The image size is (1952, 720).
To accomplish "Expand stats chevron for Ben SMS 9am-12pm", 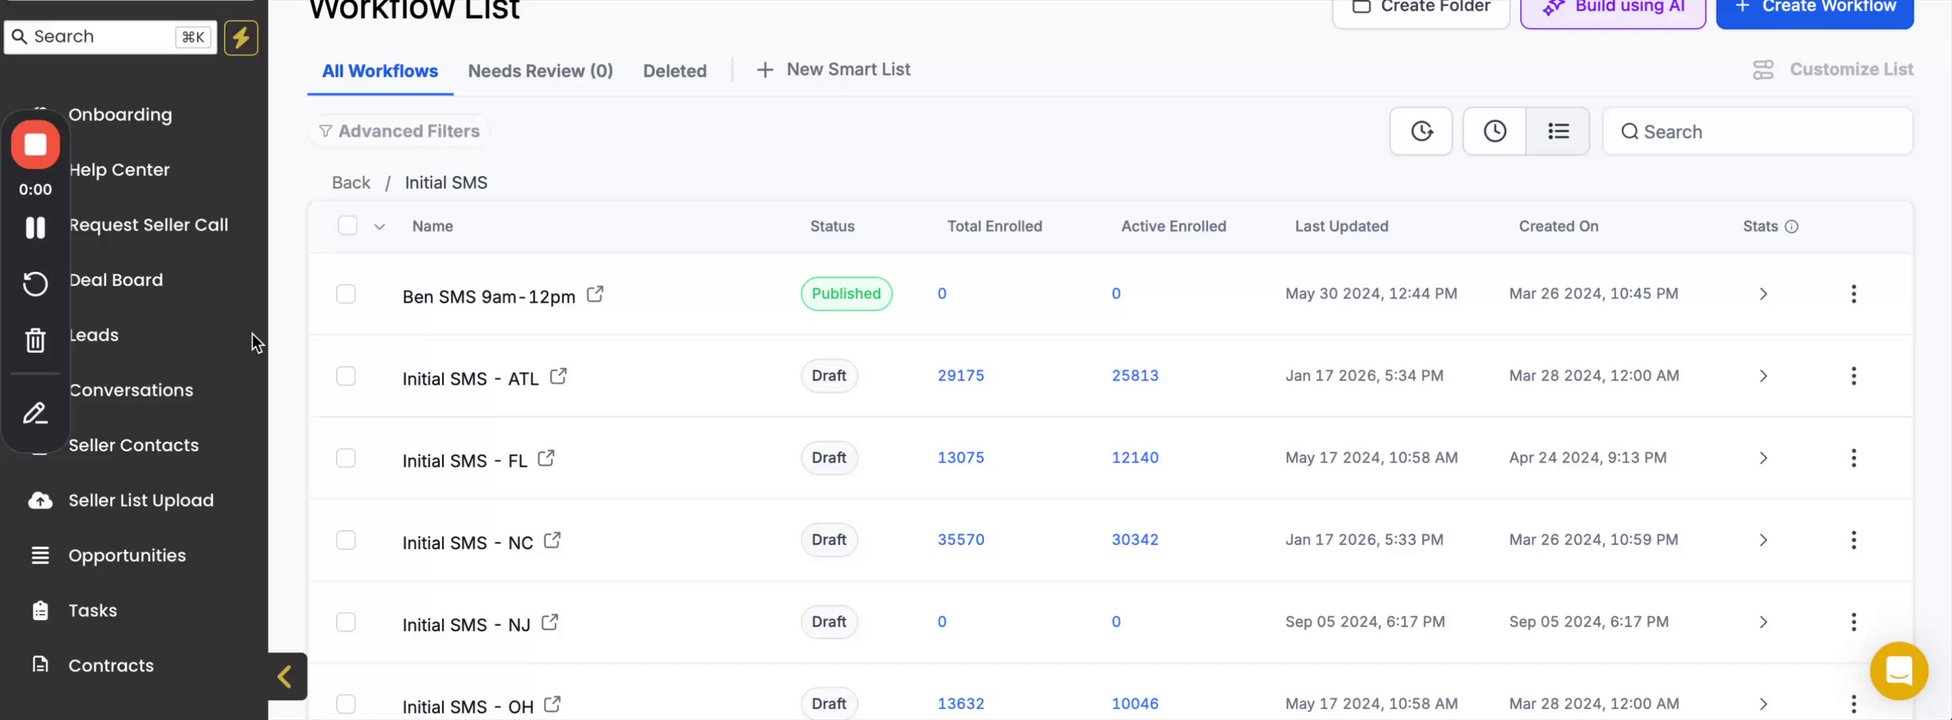I will coord(1763,294).
